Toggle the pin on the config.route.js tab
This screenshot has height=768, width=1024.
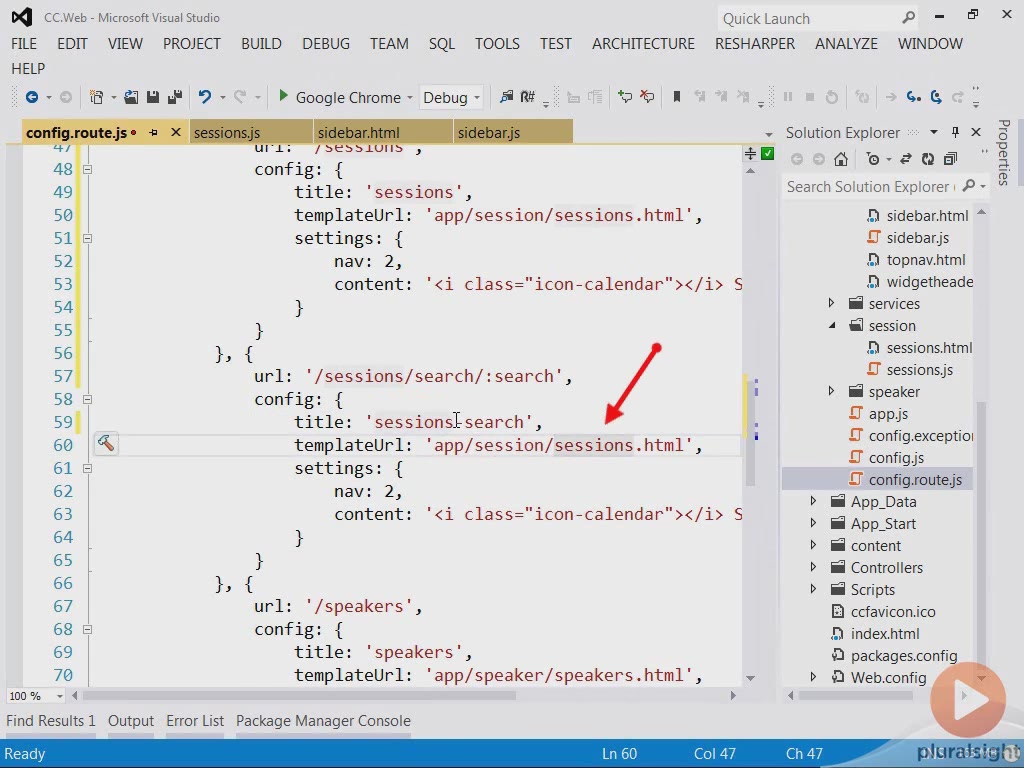click(x=153, y=133)
